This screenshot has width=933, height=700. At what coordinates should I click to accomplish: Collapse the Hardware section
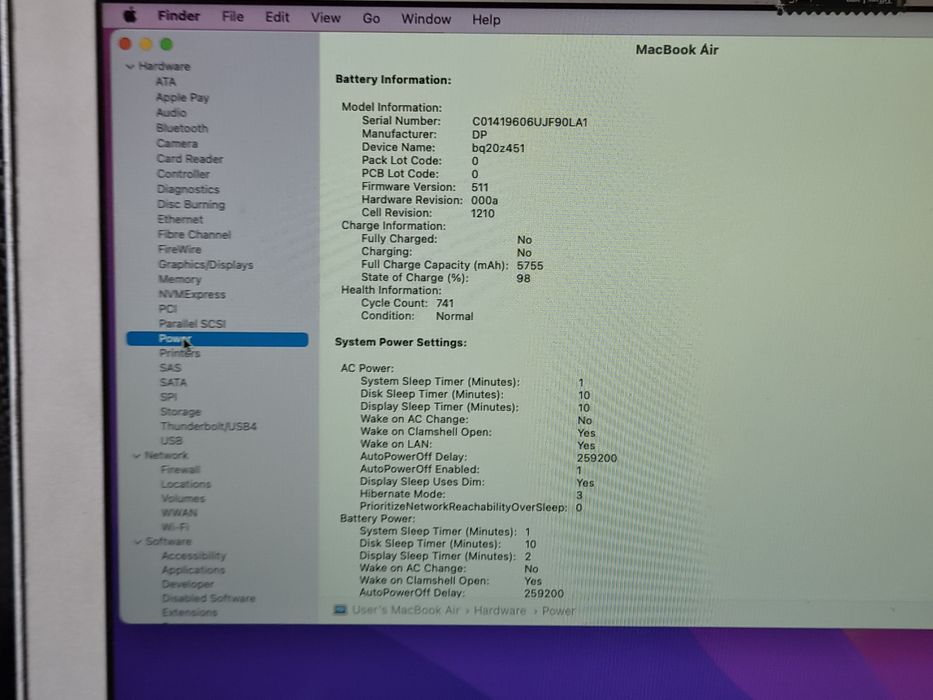coord(130,66)
